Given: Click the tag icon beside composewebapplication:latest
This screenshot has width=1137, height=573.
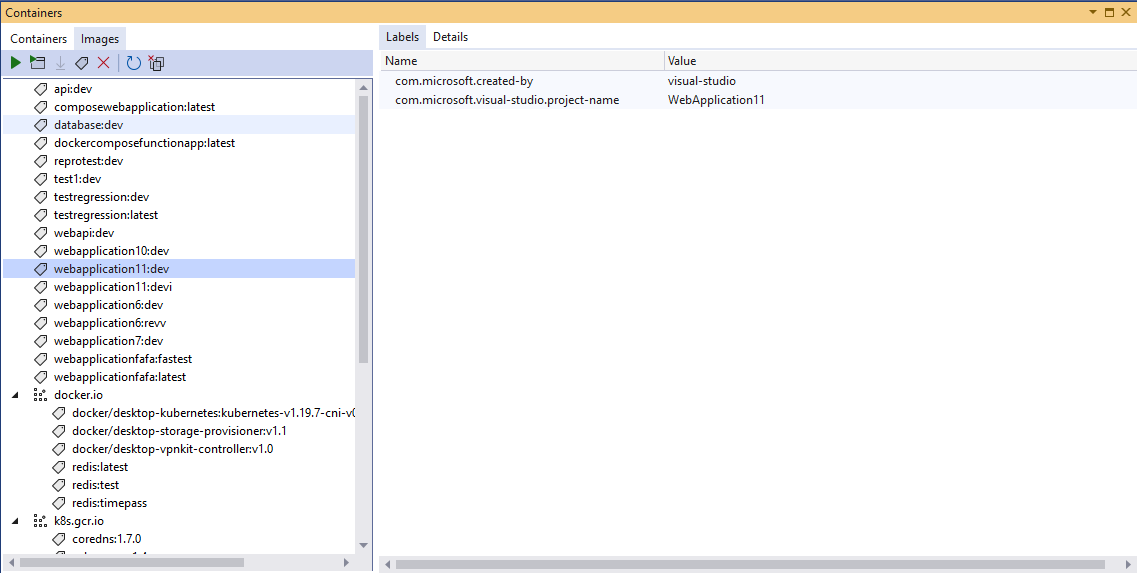Looking at the screenshot, I should point(41,107).
